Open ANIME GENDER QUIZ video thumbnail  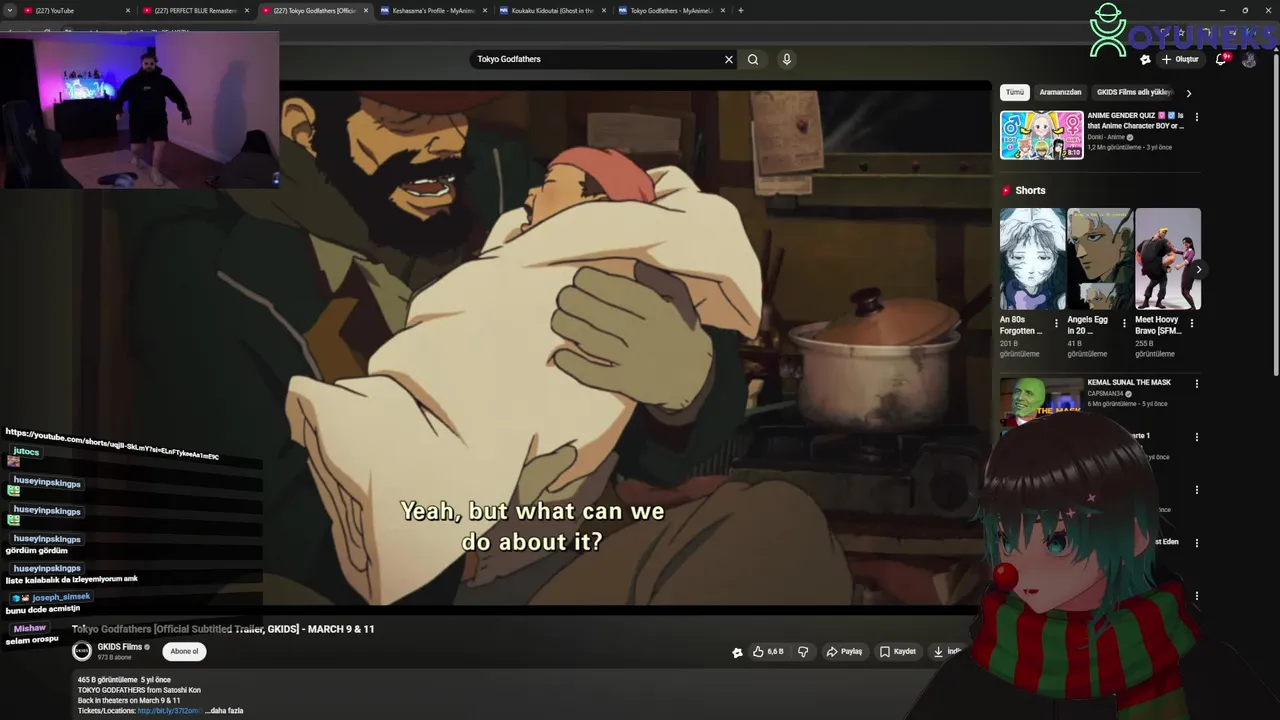pyautogui.click(x=1042, y=135)
